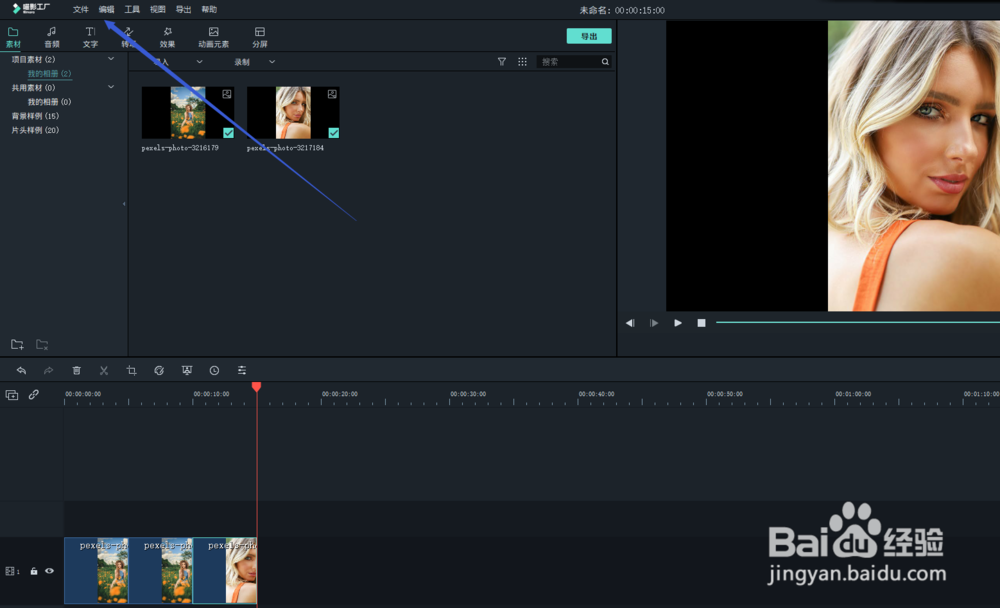Click the red playhead marker
The height and width of the screenshot is (608, 1000).
point(256,387)
